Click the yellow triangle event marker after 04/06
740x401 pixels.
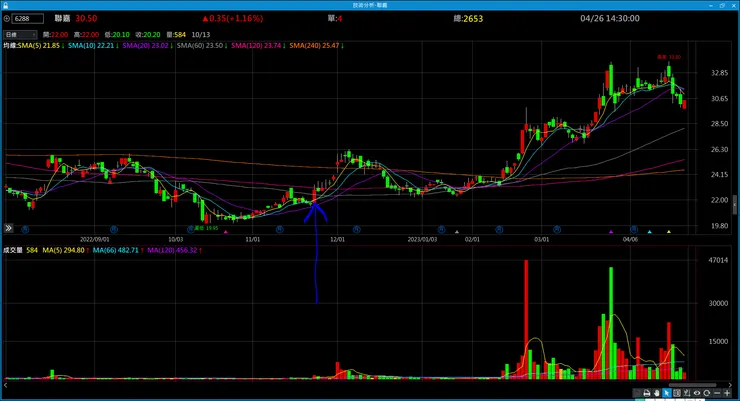(669, 232)
